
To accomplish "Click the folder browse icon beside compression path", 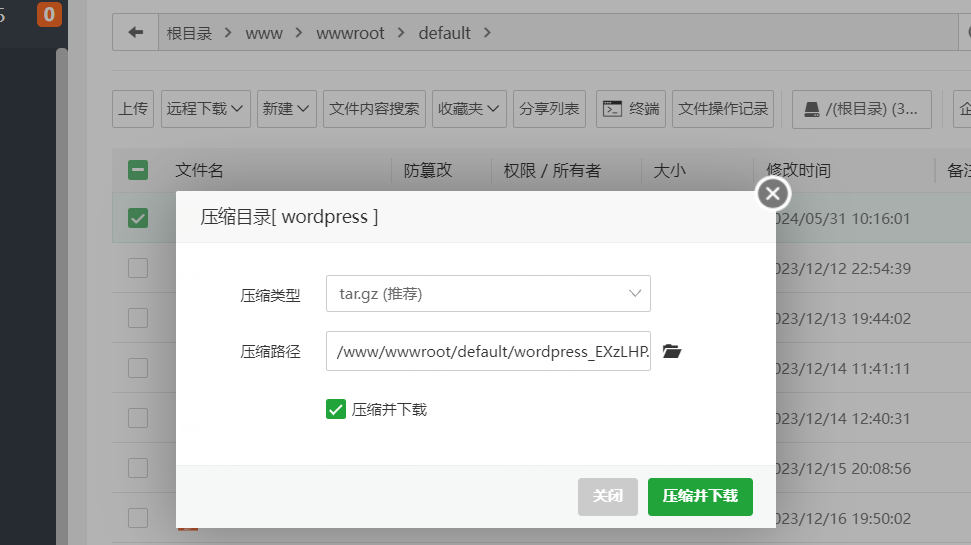I will pyautogui.click(x=671, y=351).
